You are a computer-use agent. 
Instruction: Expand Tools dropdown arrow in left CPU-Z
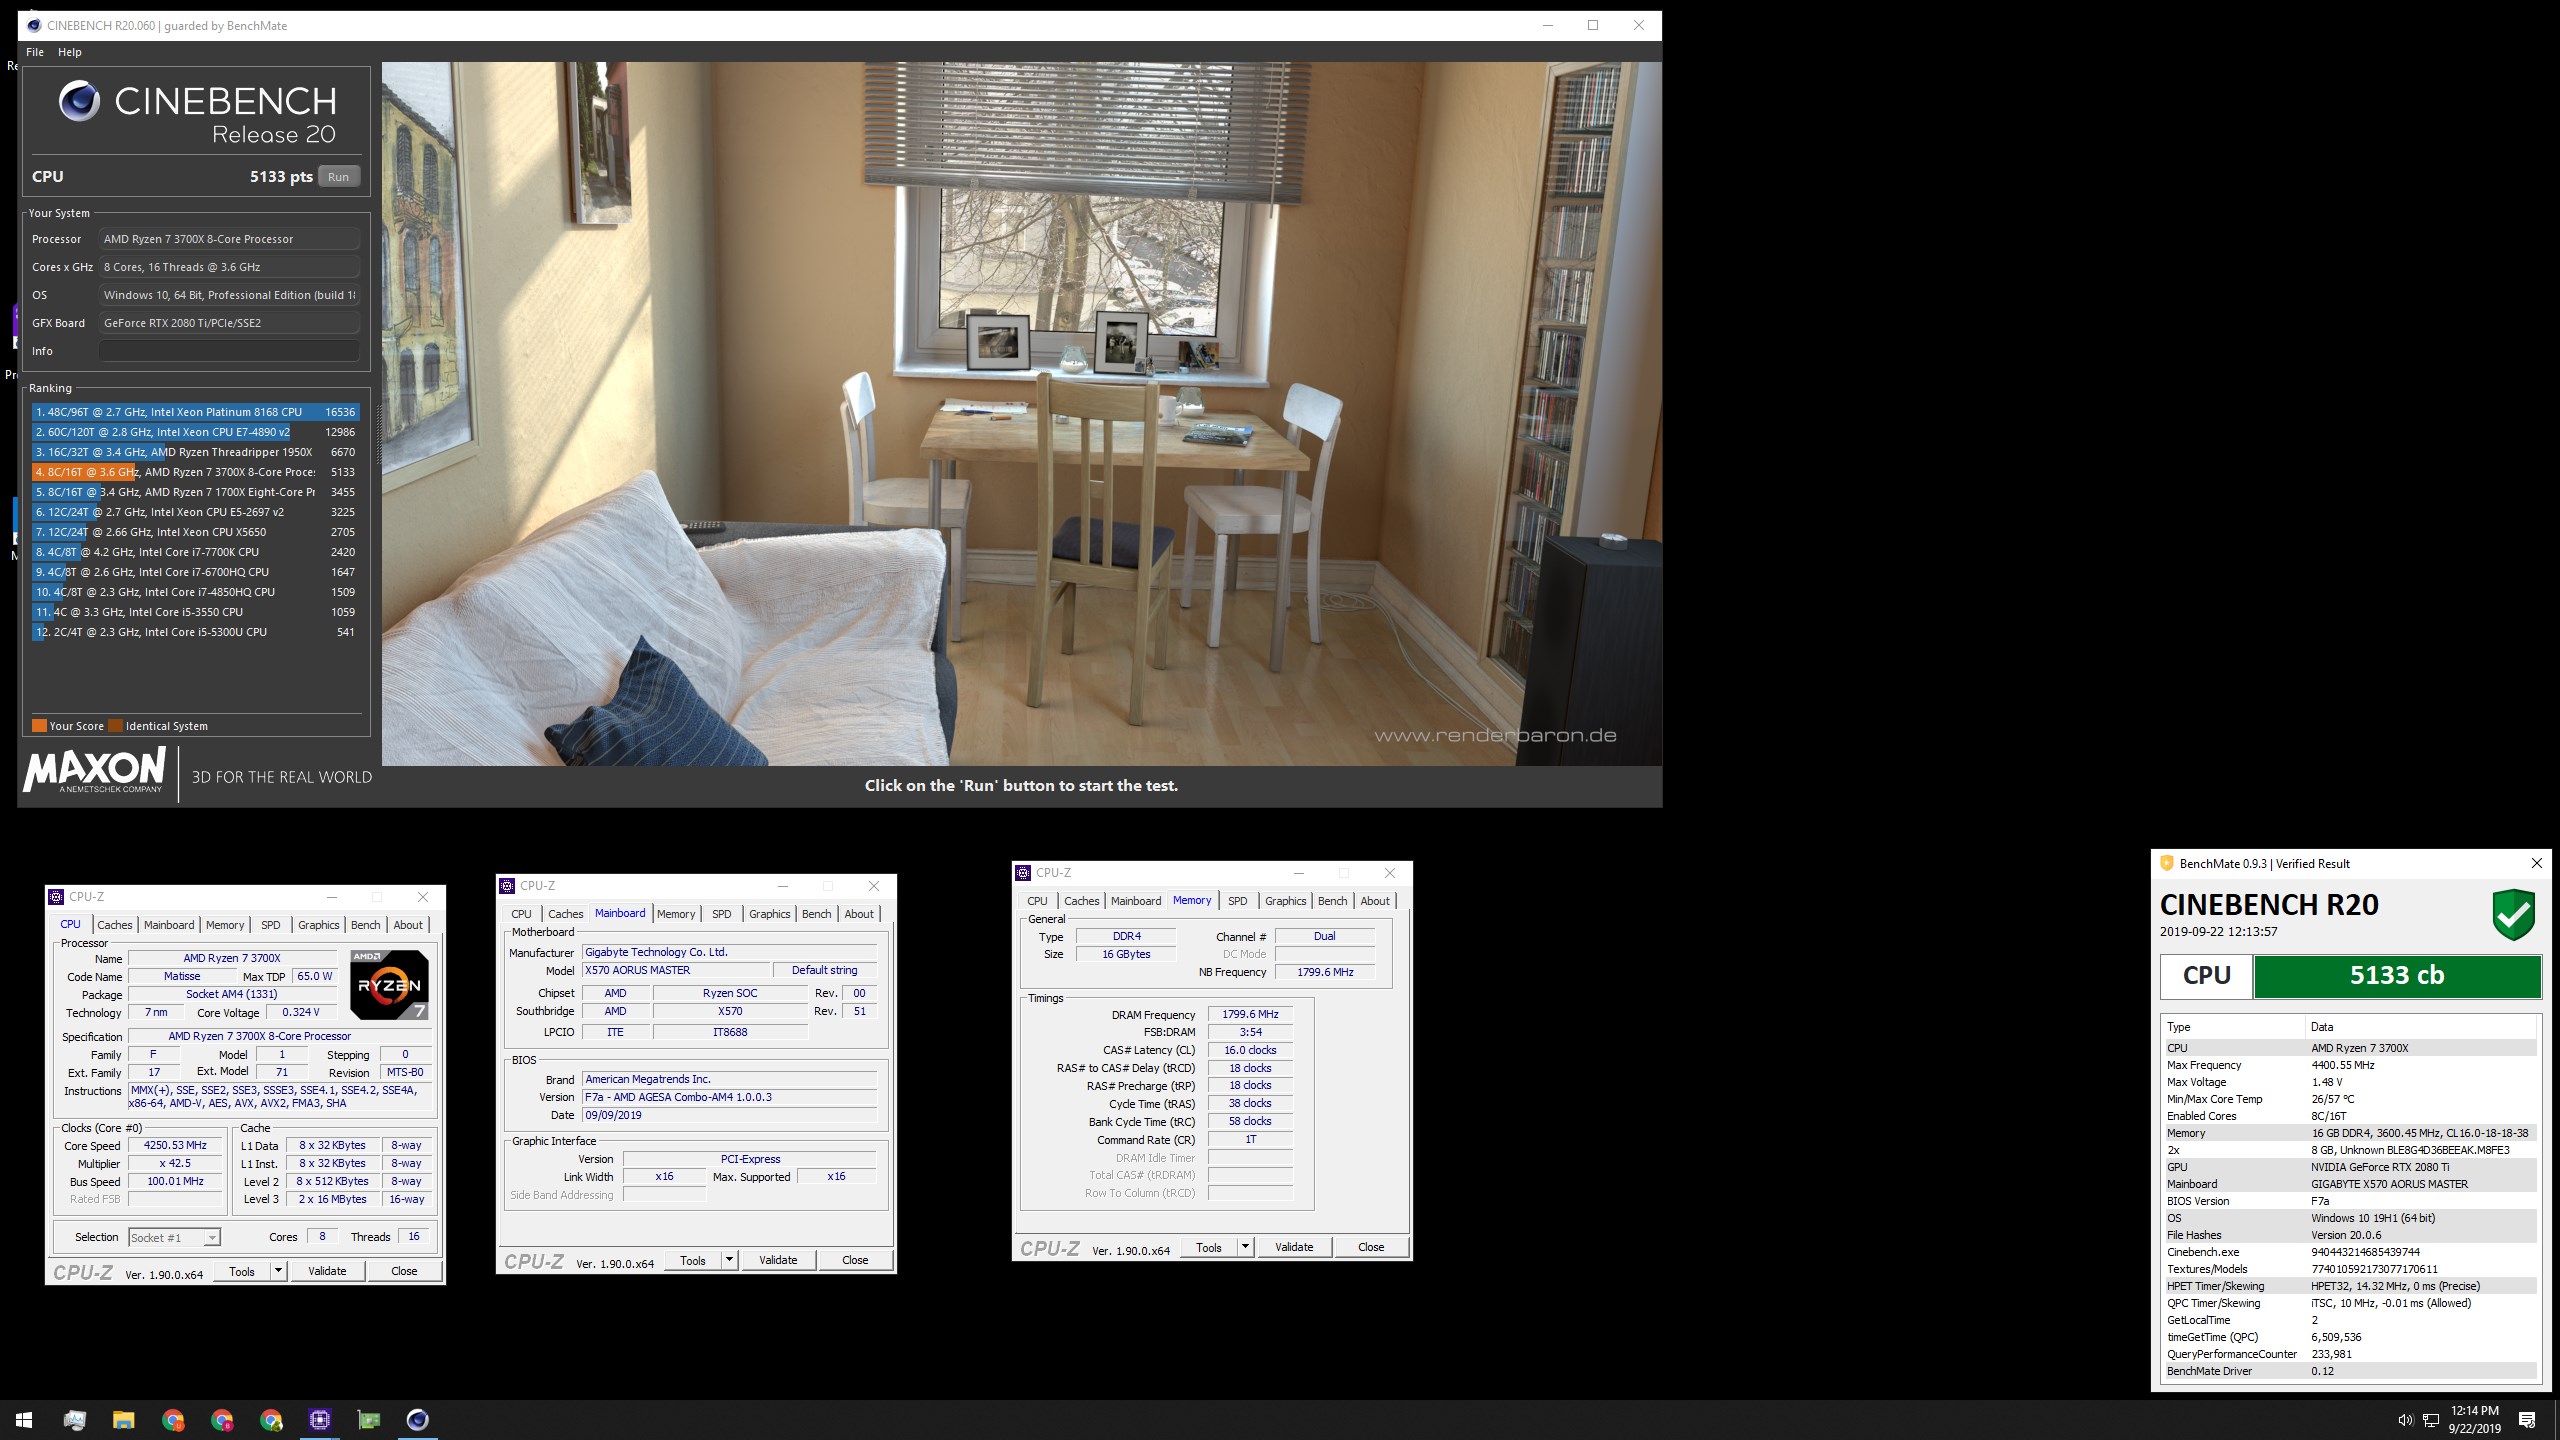[279, 1272]
